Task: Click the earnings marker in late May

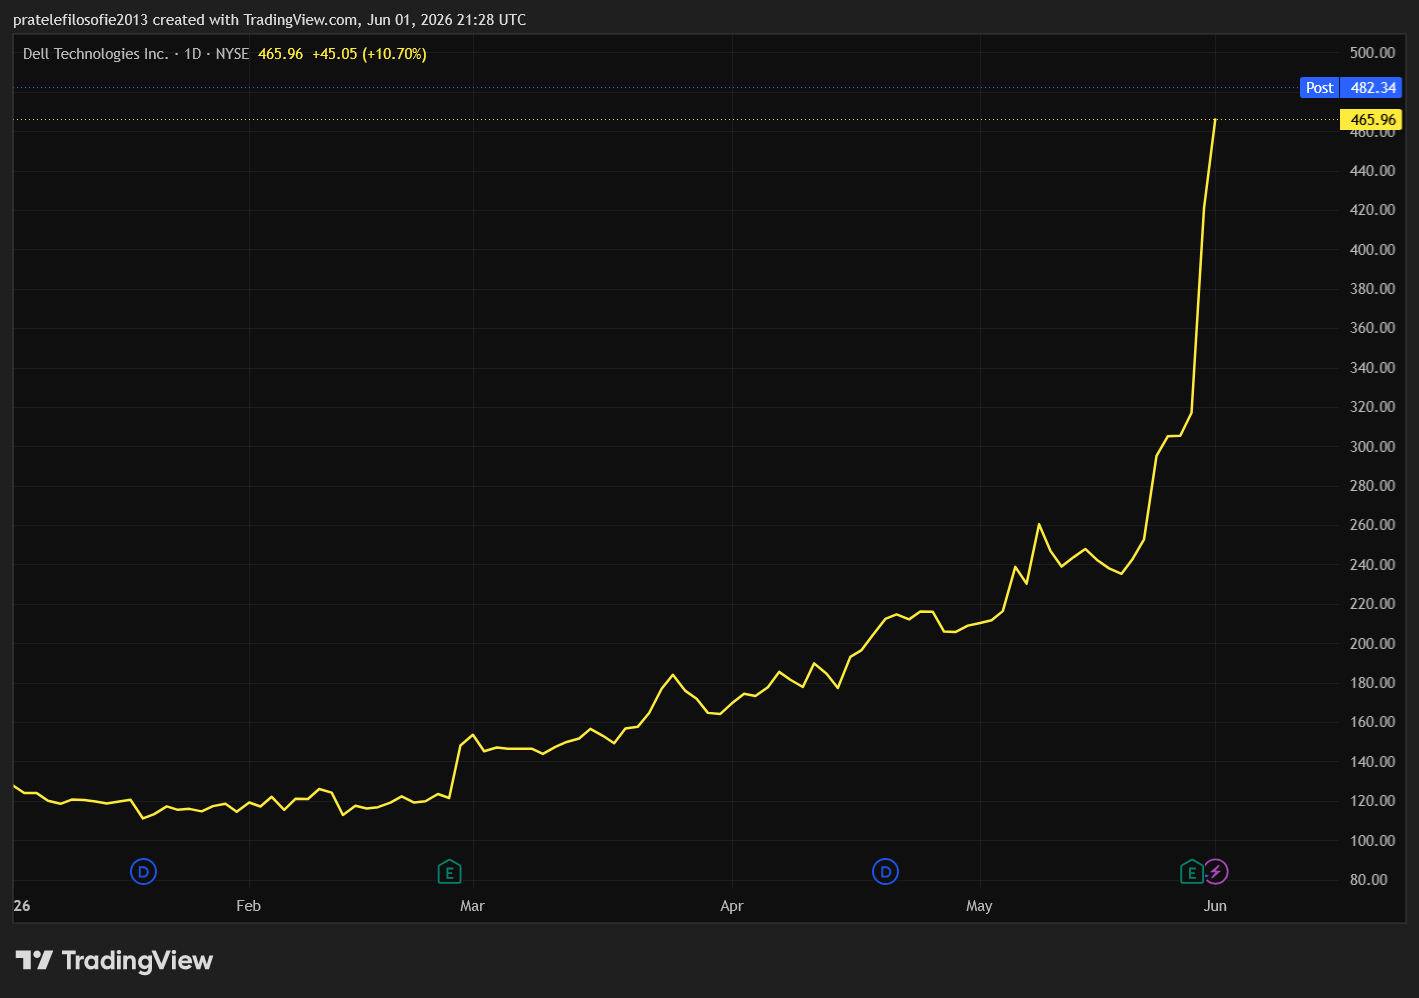Action: tap(1191, 872)
